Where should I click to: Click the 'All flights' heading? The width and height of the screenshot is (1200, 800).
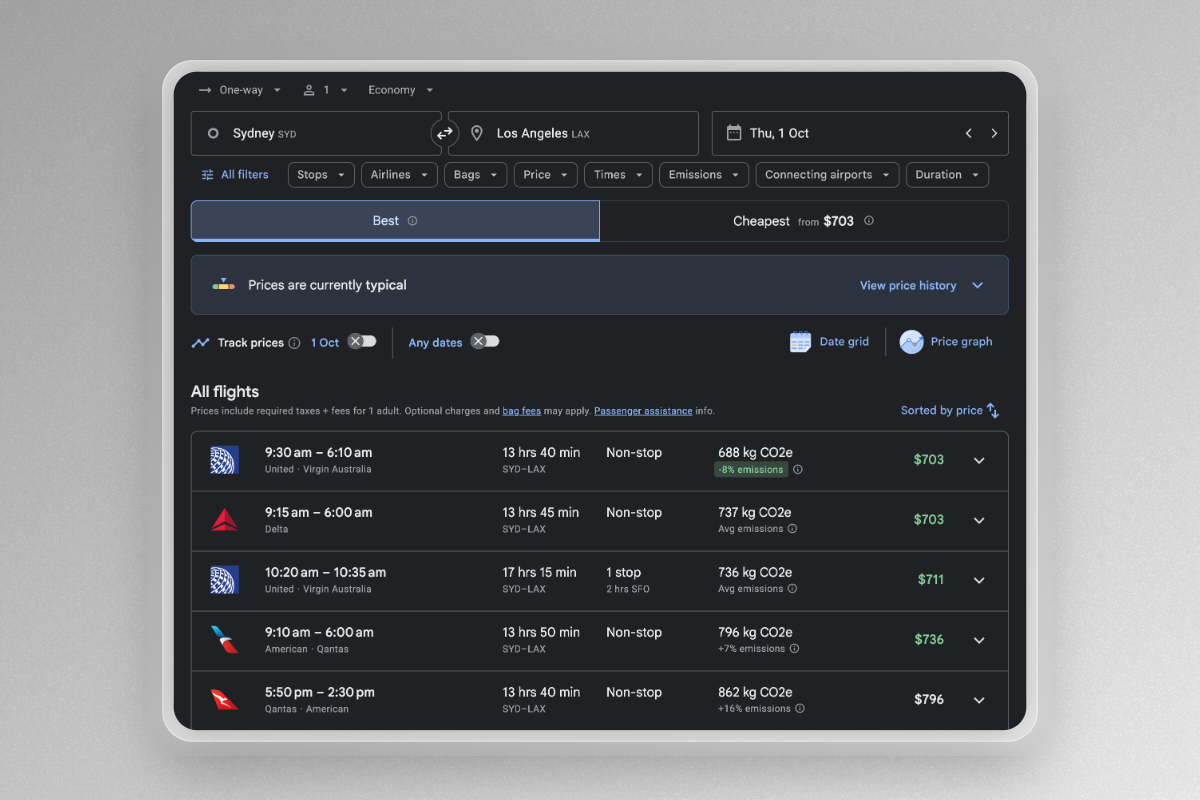pyautogui.click(x=225, y=392)
